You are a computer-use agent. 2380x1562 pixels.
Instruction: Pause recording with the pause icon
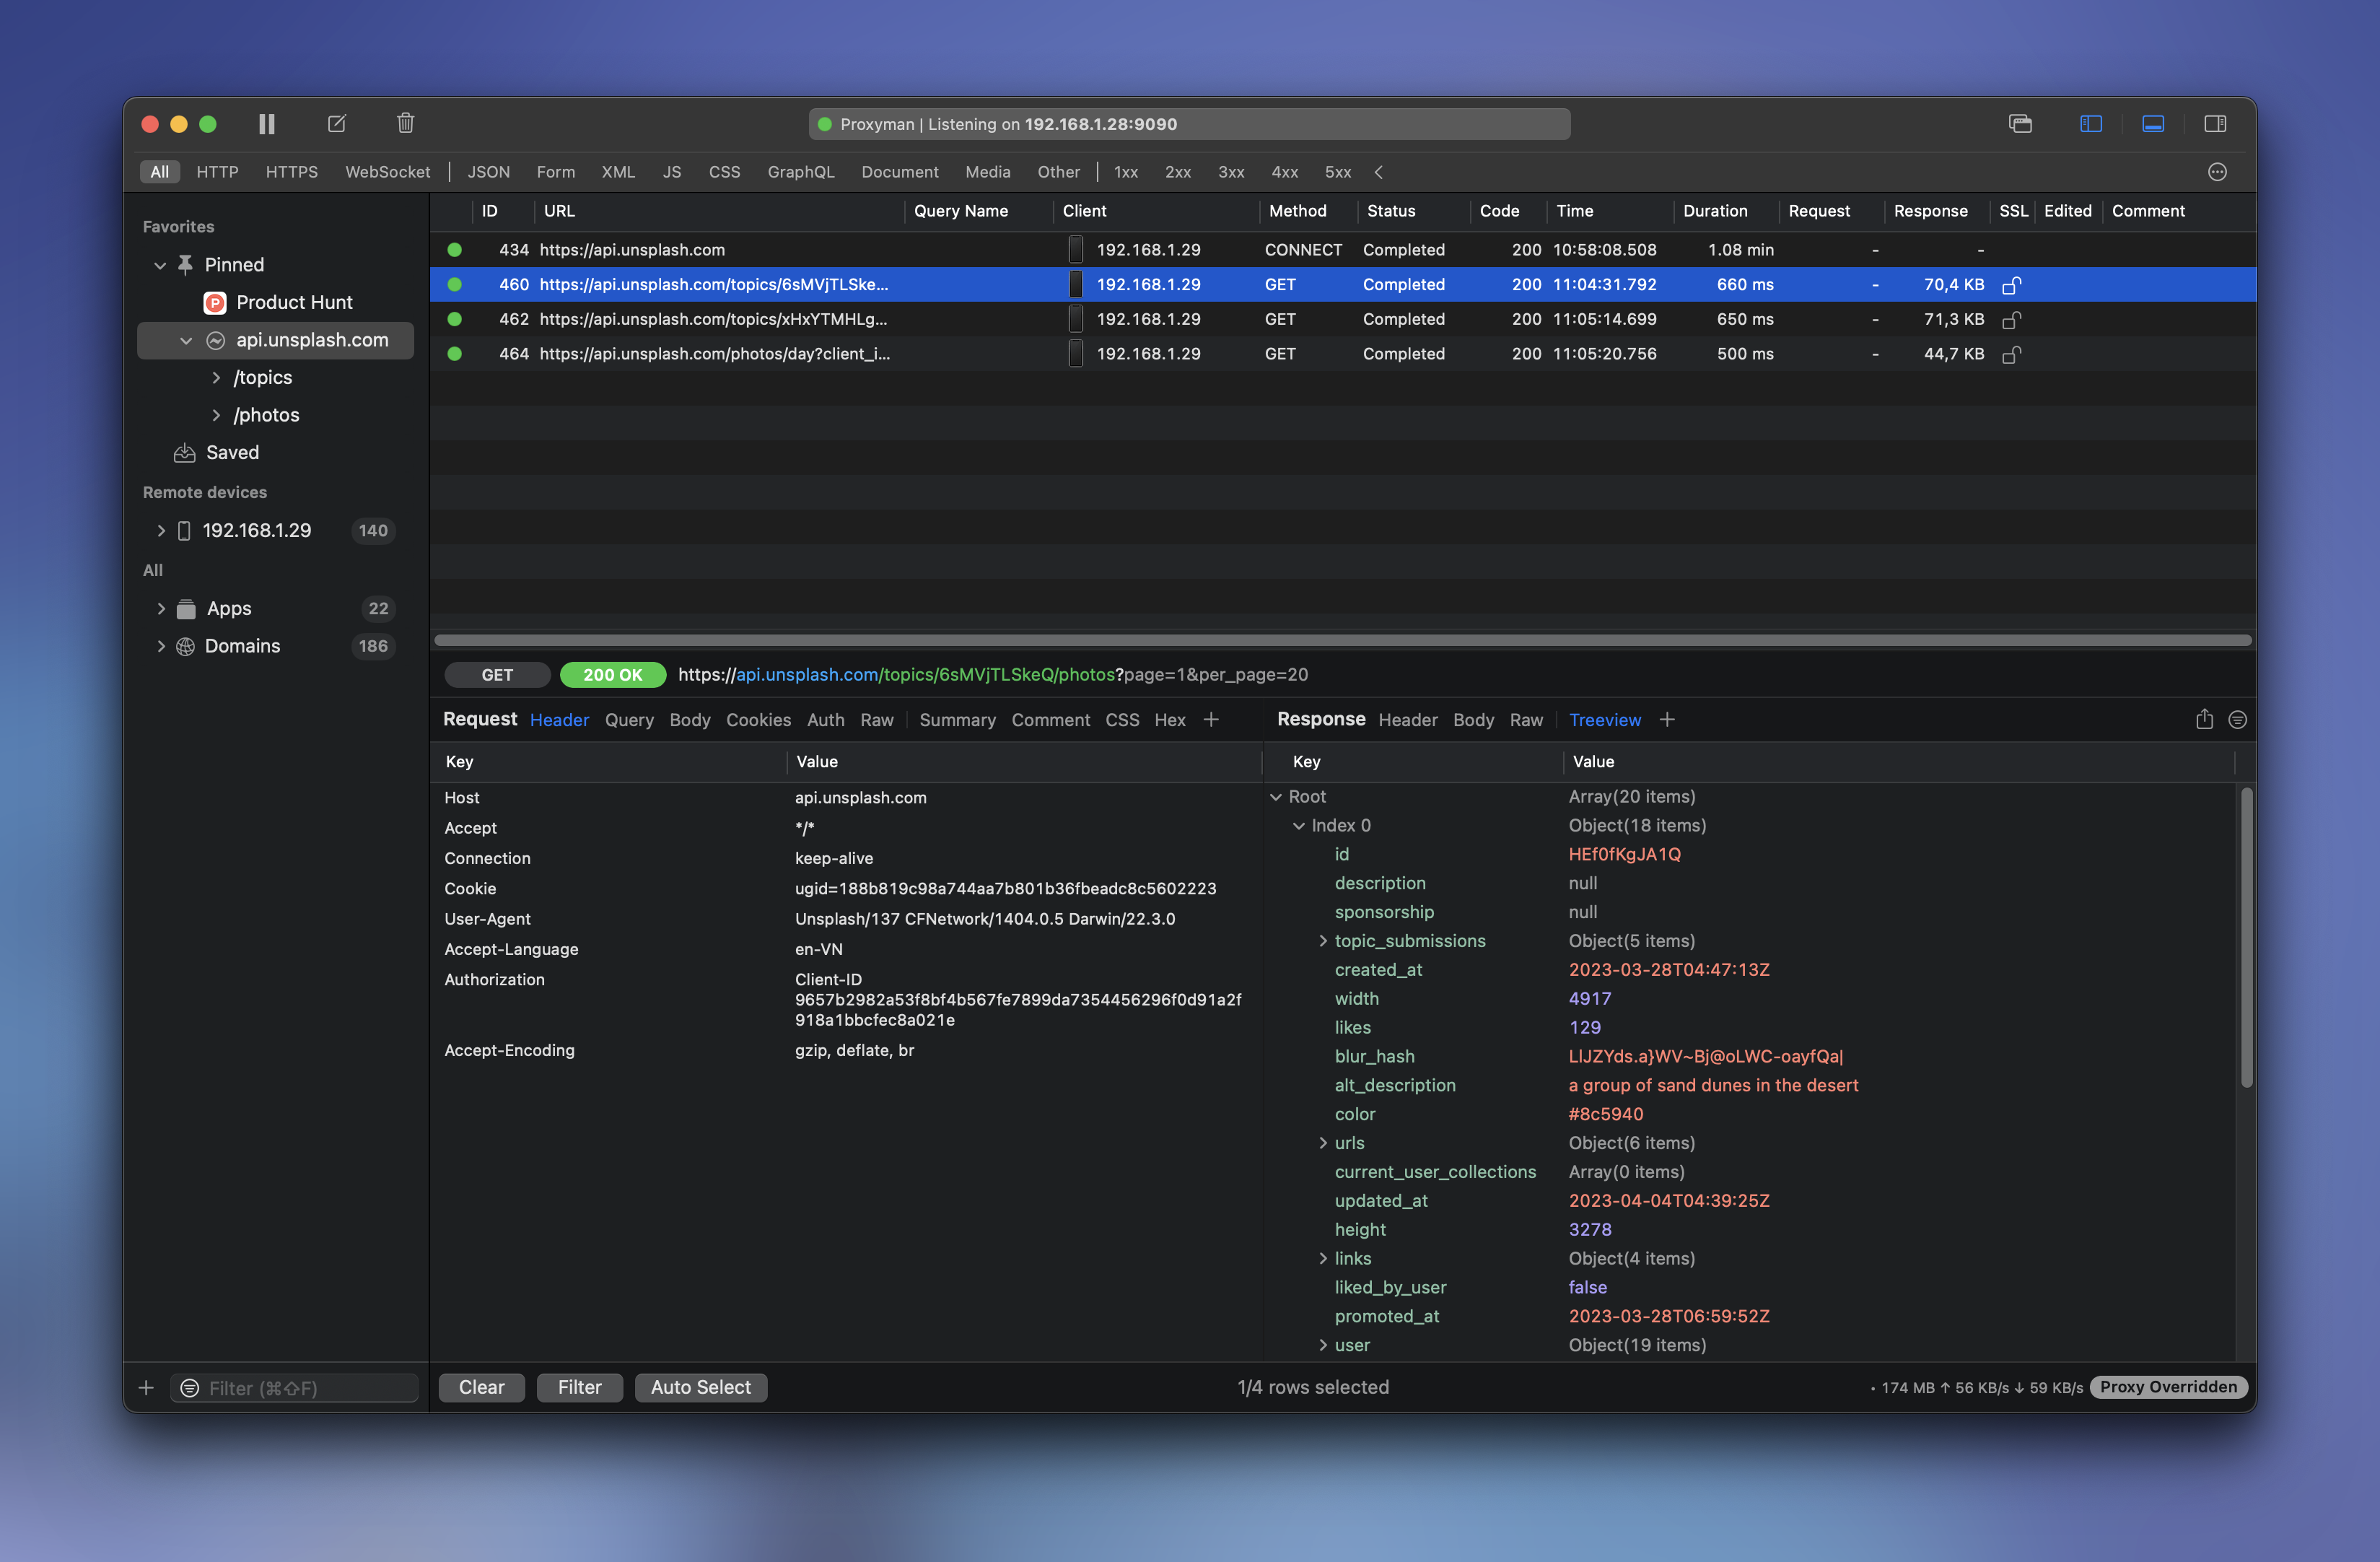pyautogui.click(x=266, y=124)
